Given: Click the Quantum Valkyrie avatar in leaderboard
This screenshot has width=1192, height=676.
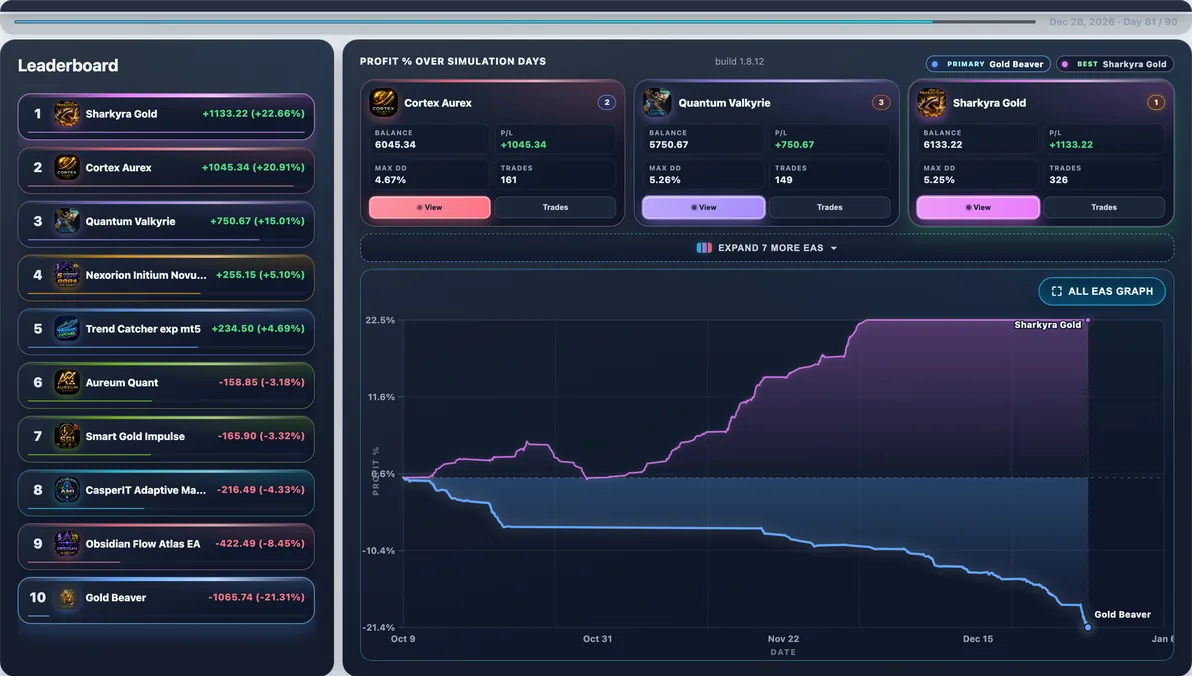Looking at the screenshot, I should click(x=67, y=221).
